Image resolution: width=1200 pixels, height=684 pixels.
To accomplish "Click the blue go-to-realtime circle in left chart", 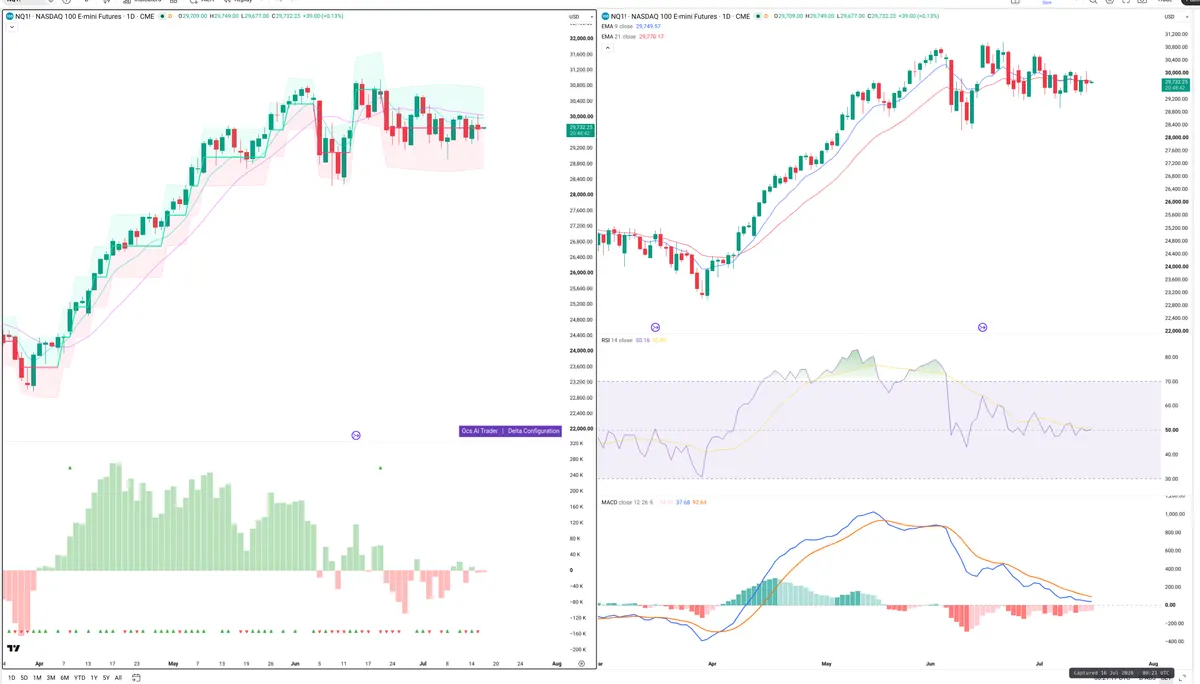I will tap(356, 435).
